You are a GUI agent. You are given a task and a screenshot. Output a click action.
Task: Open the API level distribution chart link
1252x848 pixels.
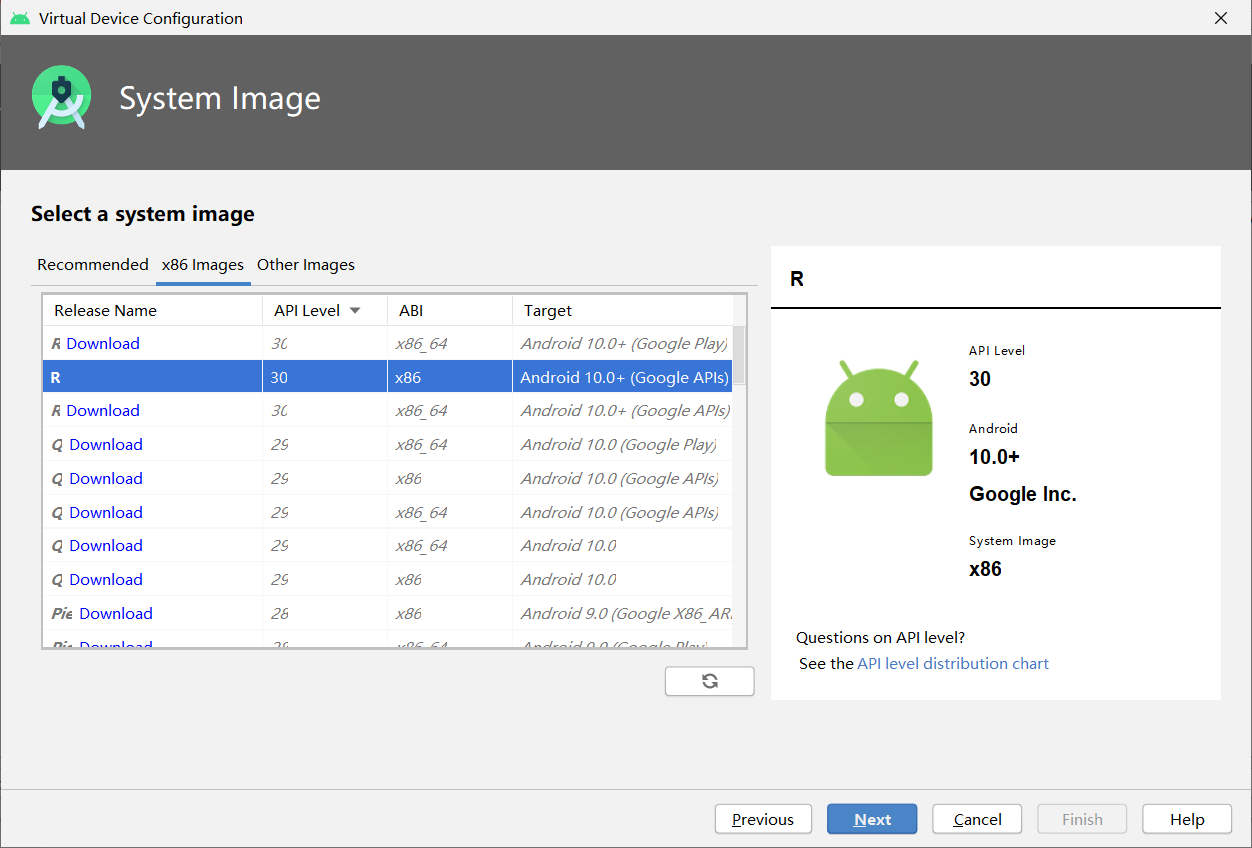(953, 663)
